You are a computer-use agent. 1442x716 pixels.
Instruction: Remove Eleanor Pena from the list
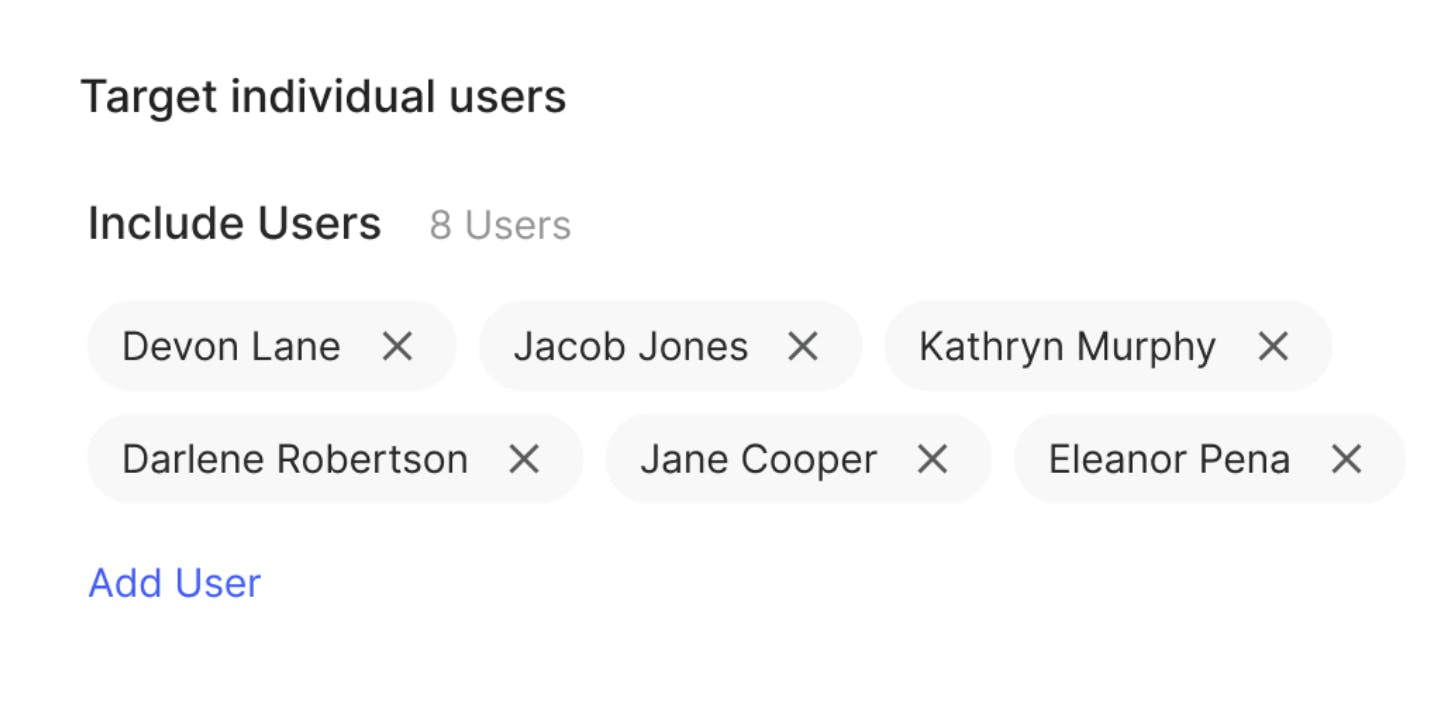[x=1346, y=460]
